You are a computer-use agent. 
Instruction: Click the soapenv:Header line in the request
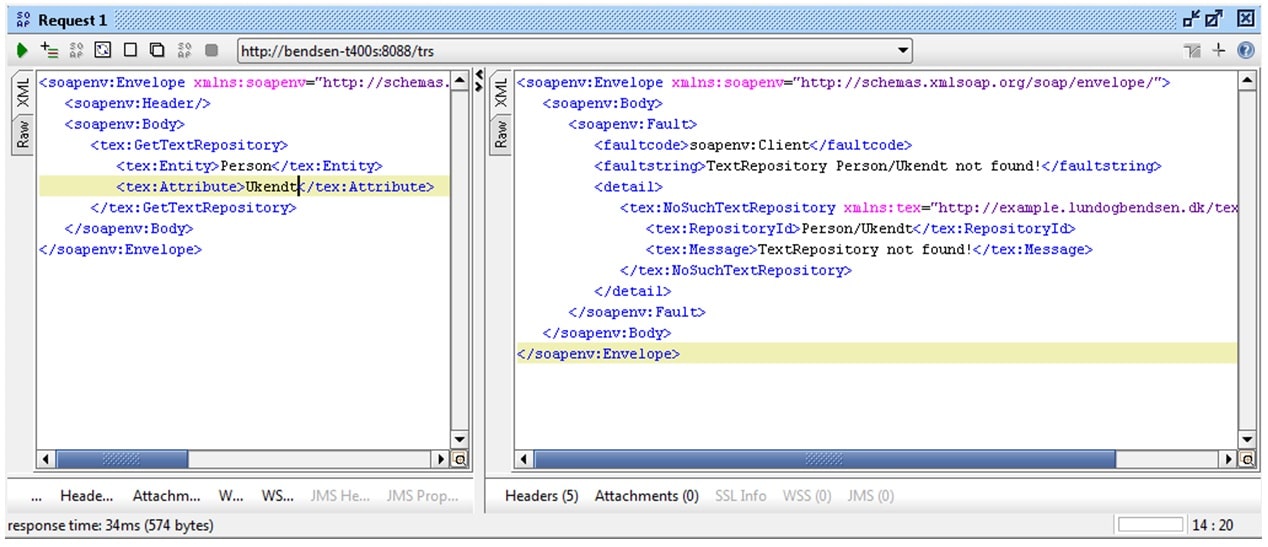click(138, 103)
